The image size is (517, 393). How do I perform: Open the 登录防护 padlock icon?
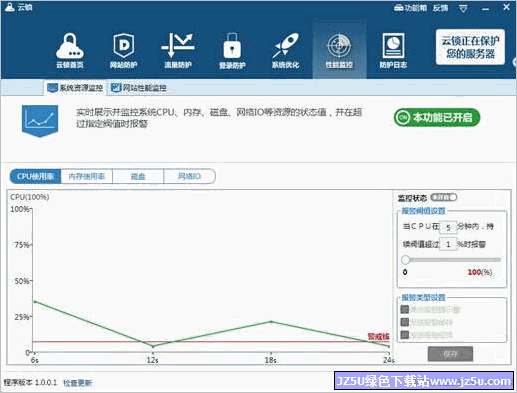[x=232, y=51]
